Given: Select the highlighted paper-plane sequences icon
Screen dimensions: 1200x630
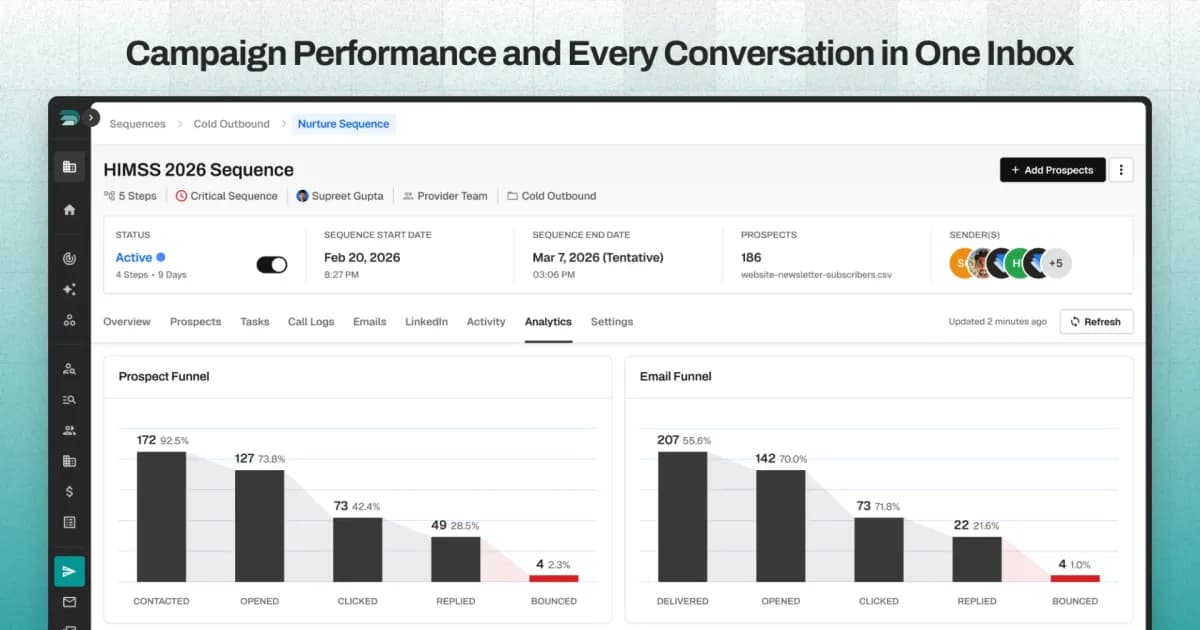Looking at the screenshot, I should (x=69, y=571).
